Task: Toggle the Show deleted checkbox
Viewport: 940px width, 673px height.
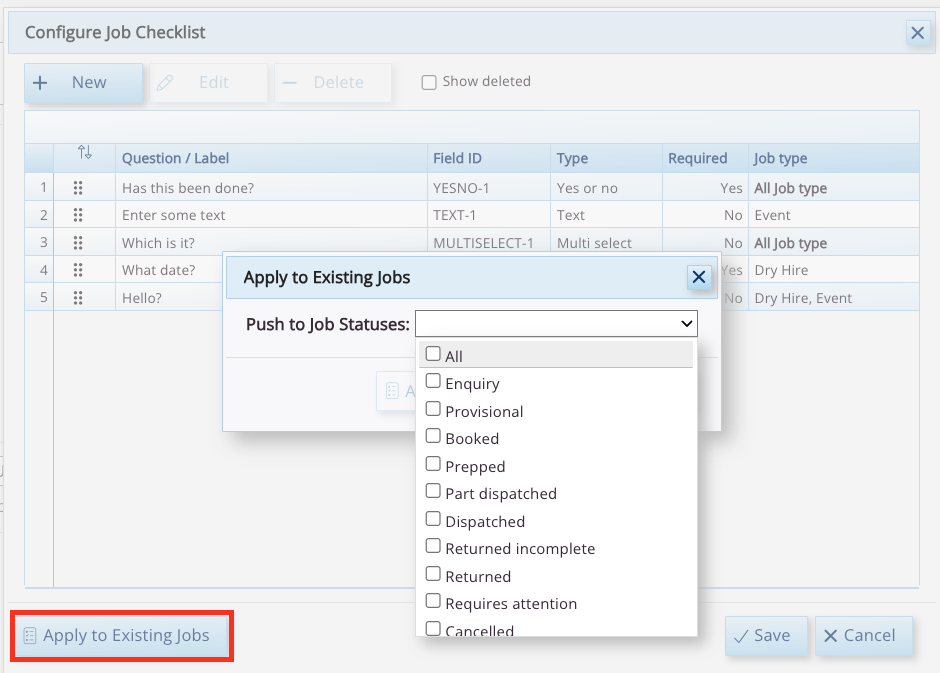Action: (429, 82)
